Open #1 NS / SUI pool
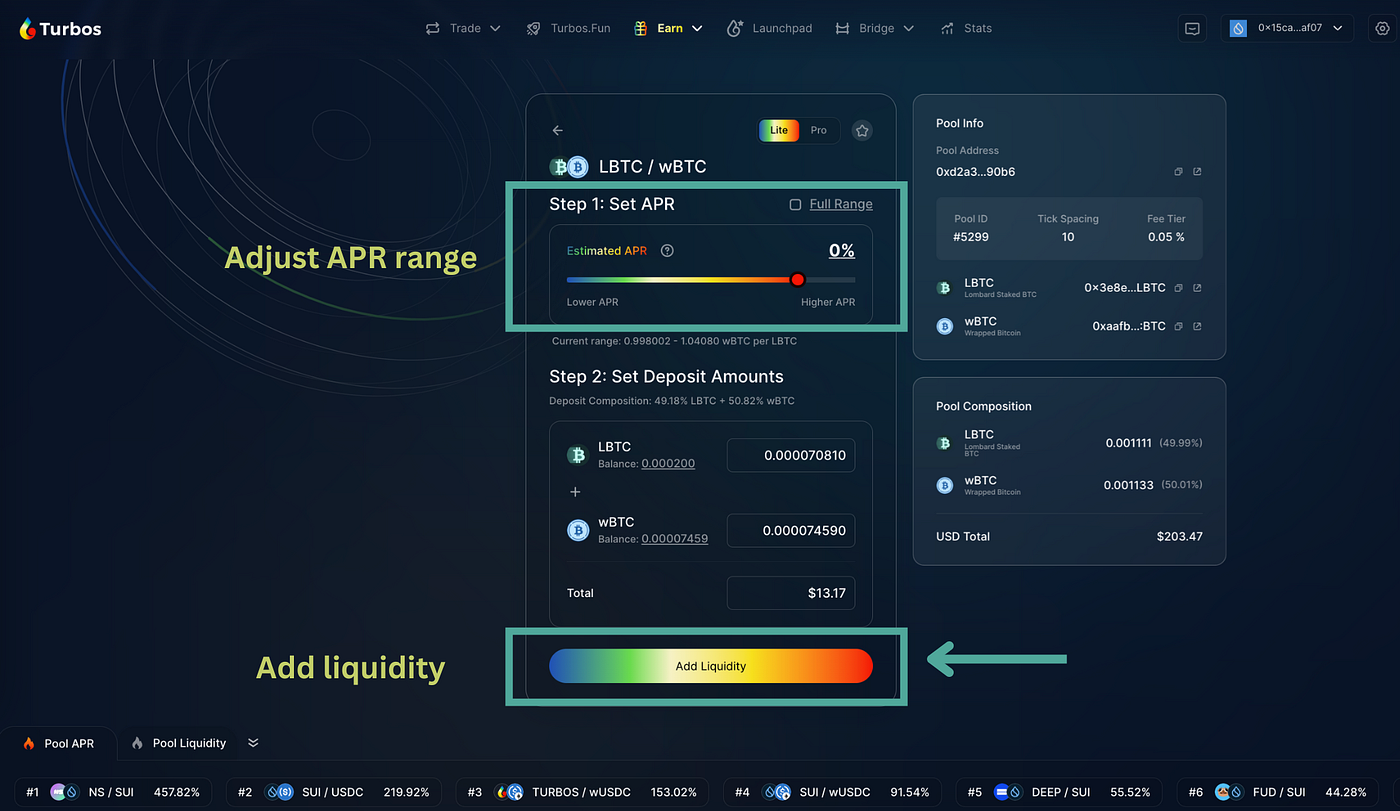The width and height of the screenshot is (1400, 811). tap(113, 792)
